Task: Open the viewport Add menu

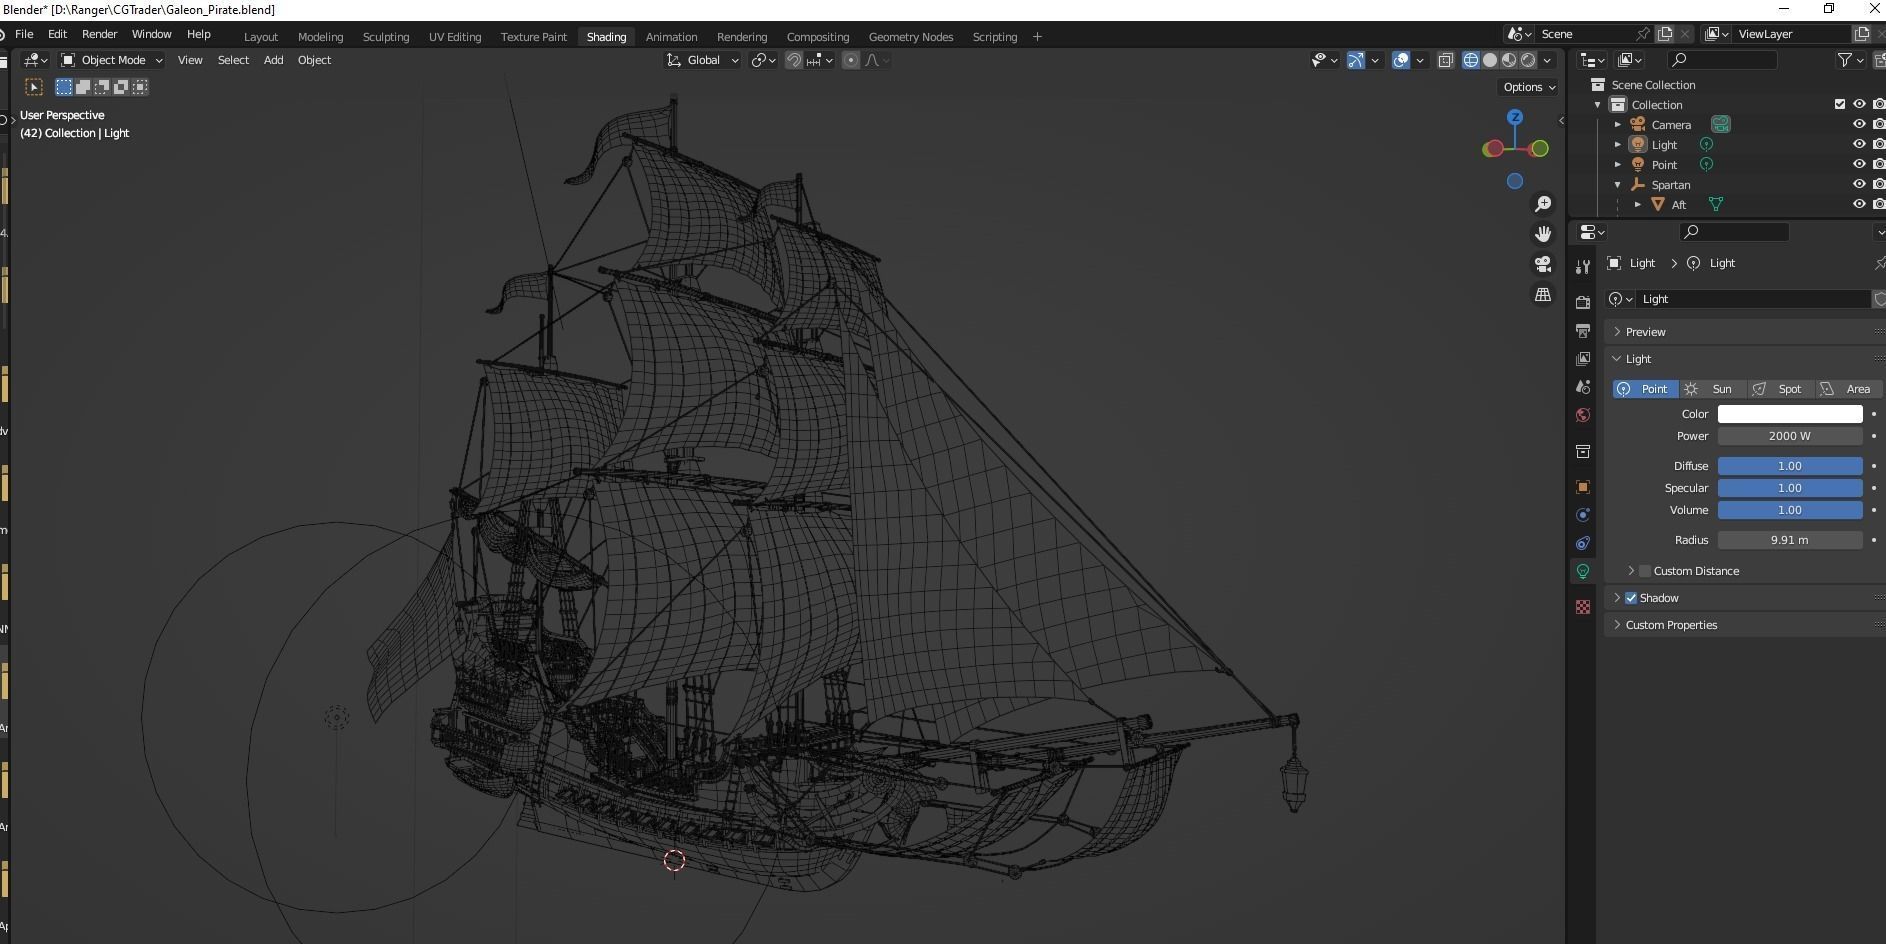Action: (273, 60)
